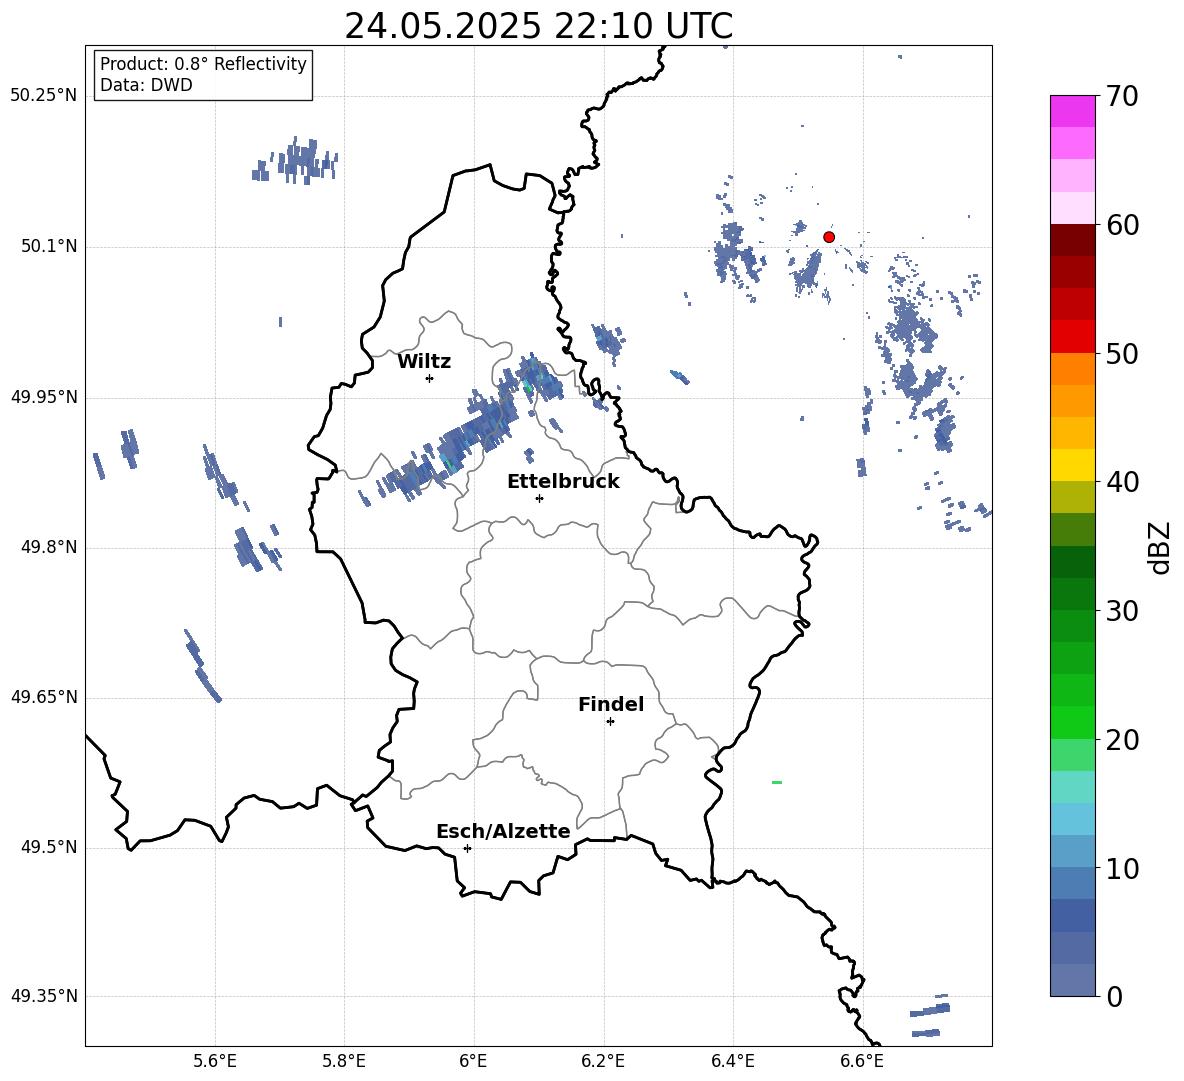Select the Wiltz city label
This screenshot has height=1081, width=1184.
pos(424,362)
